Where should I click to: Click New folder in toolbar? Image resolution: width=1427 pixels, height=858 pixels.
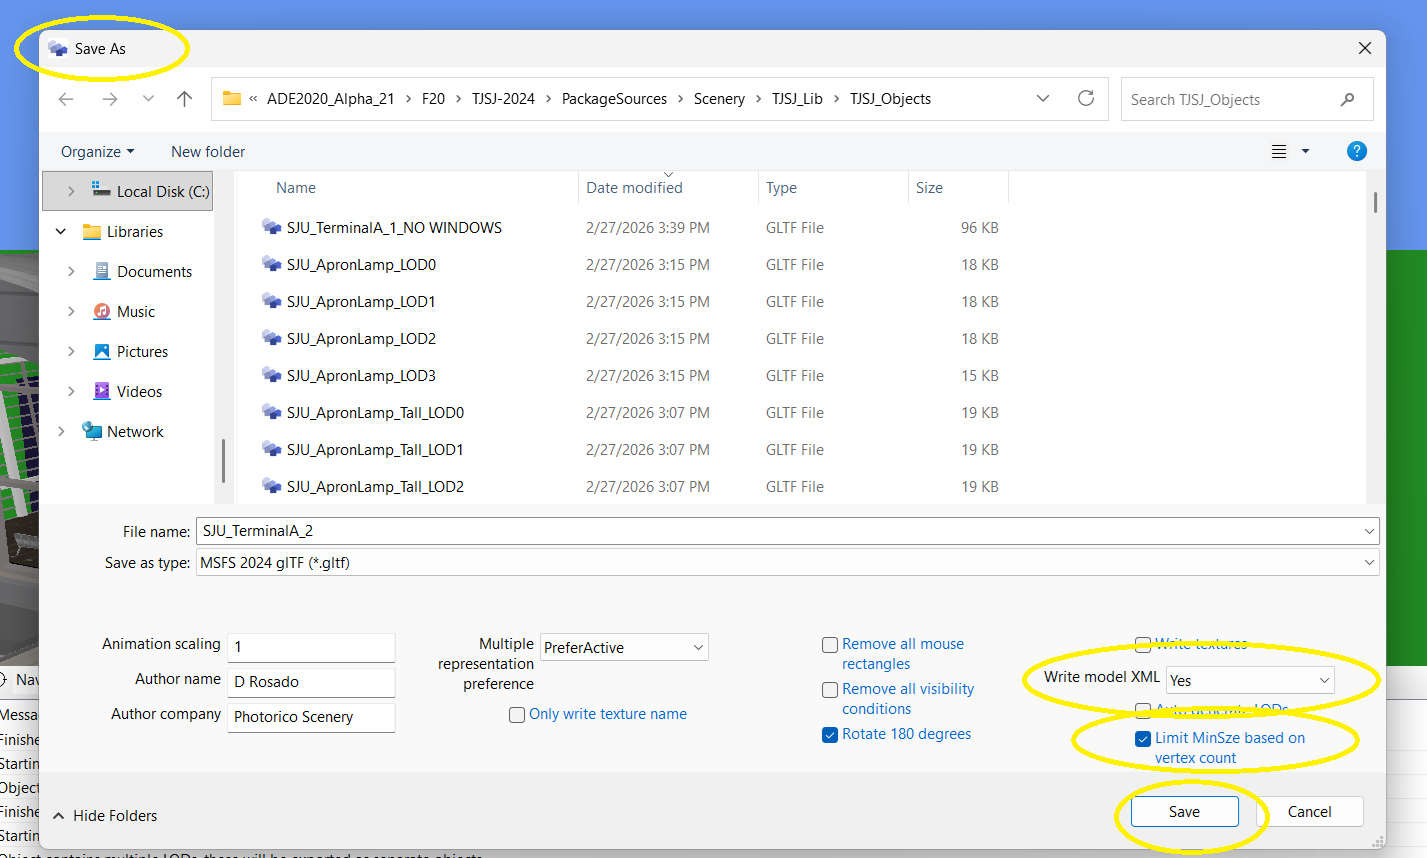pyautogui.click(x=208, y=152)
